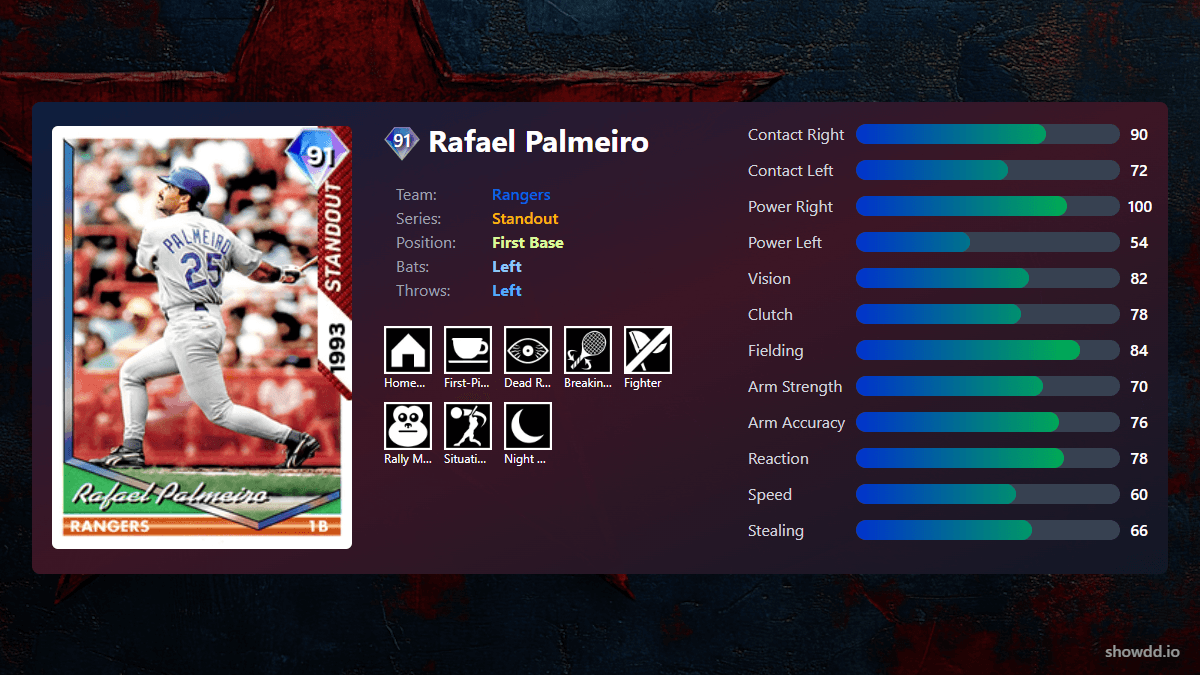Click the Arm Accuracy rating bar
The height and width of the screenshot is (675, 1200).
pyautogui.click(x=988, y=422)
